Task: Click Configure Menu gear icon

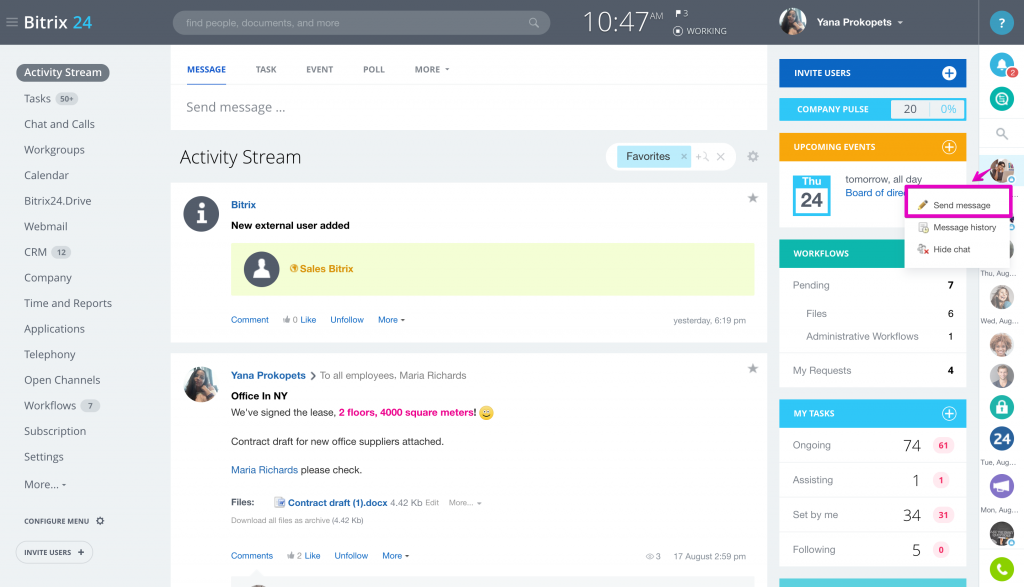Action: tap(100, 521)
